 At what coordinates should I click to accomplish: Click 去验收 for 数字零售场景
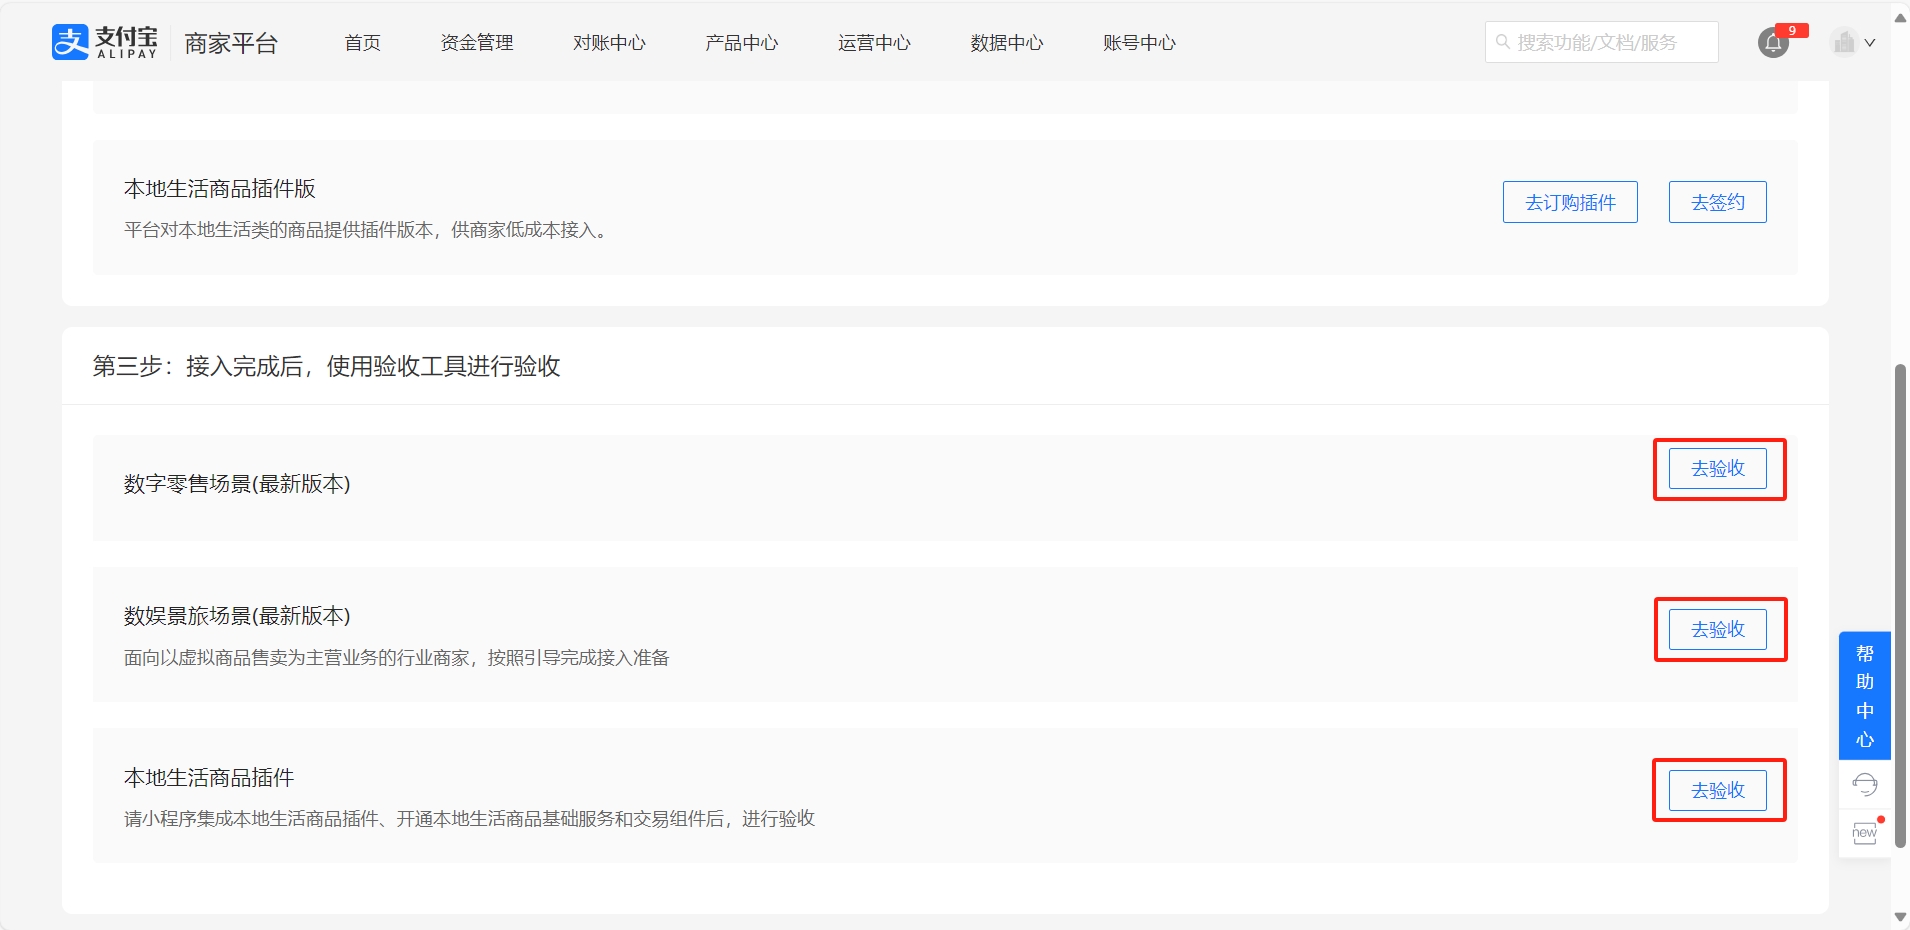1717,468
